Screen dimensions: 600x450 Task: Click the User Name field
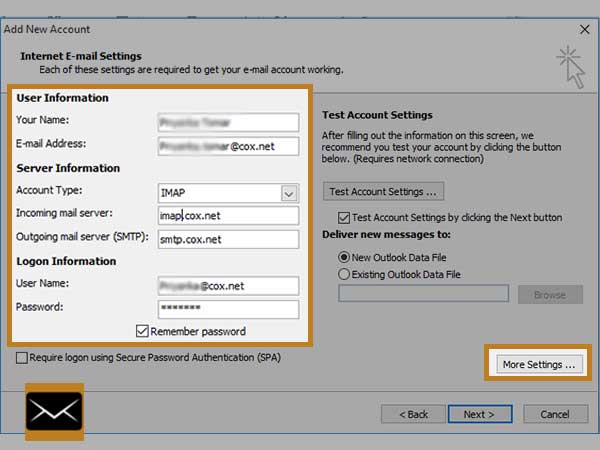pos(228,286)
